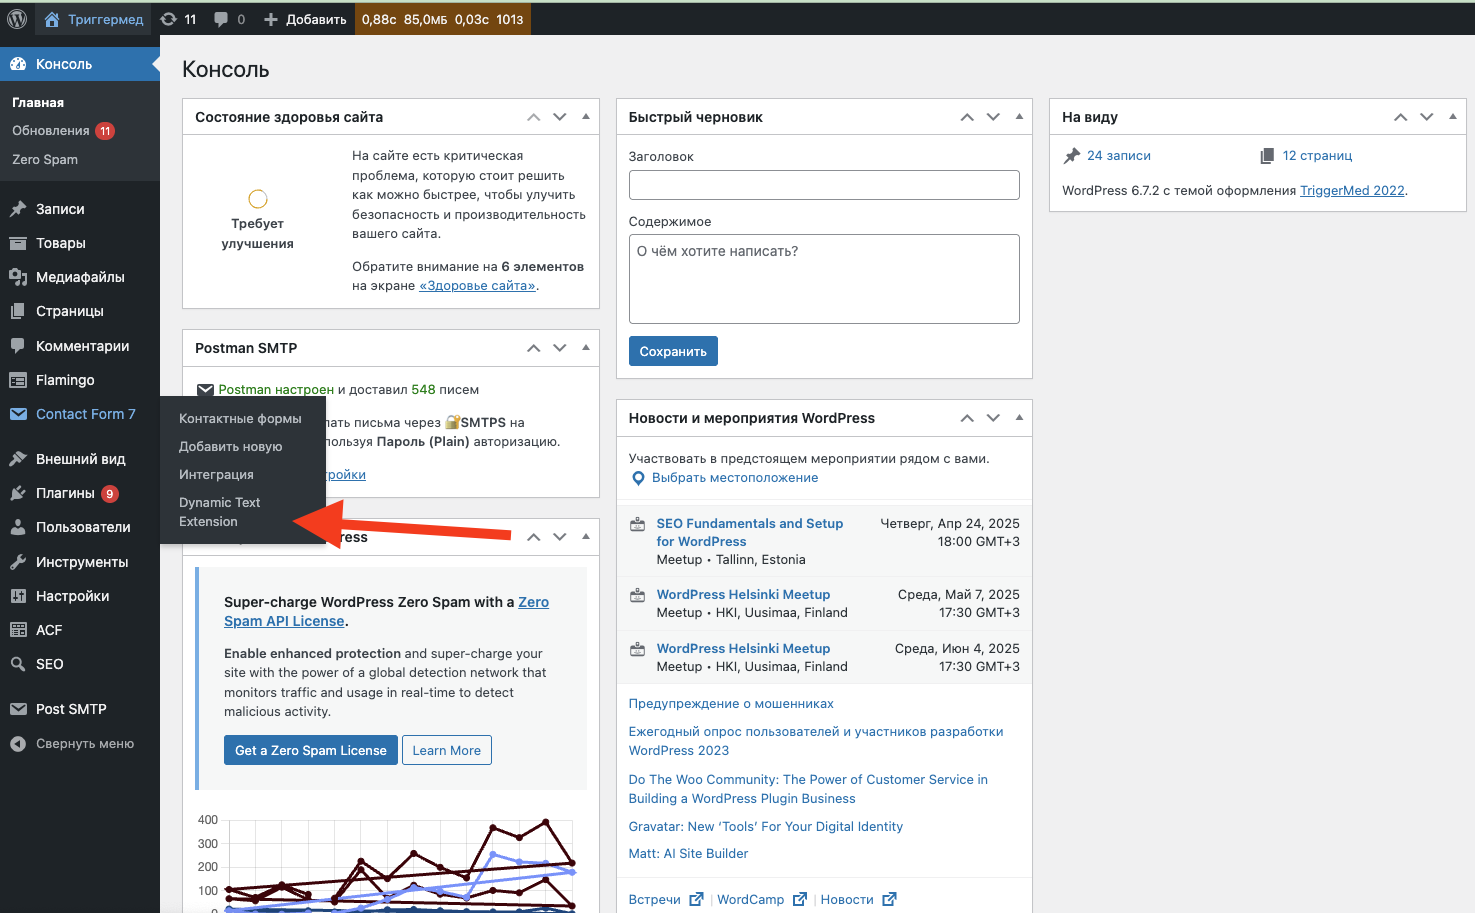Open Matt: AI Site Builder link
Viewport: 1475px width, 913px height.
[688, 854]
